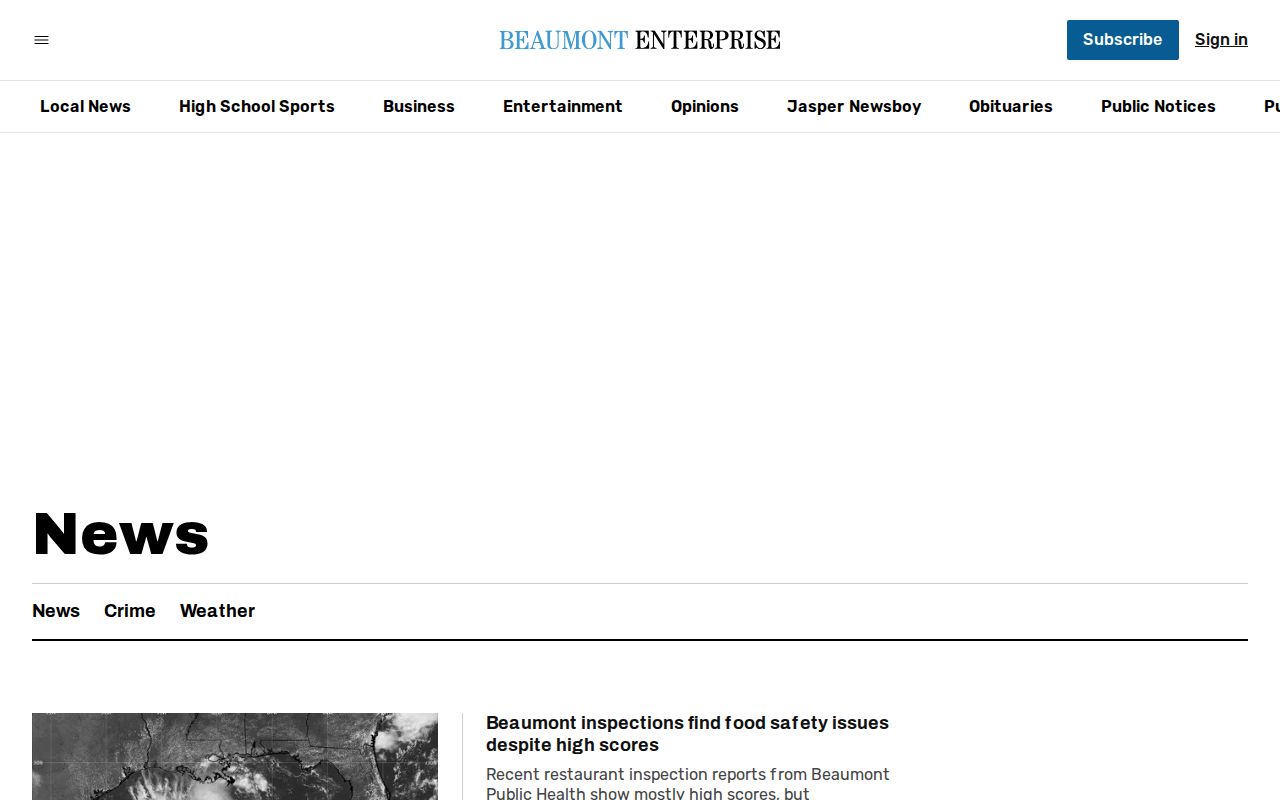Switch to the Weather sub-tab

tap(217, 611)
